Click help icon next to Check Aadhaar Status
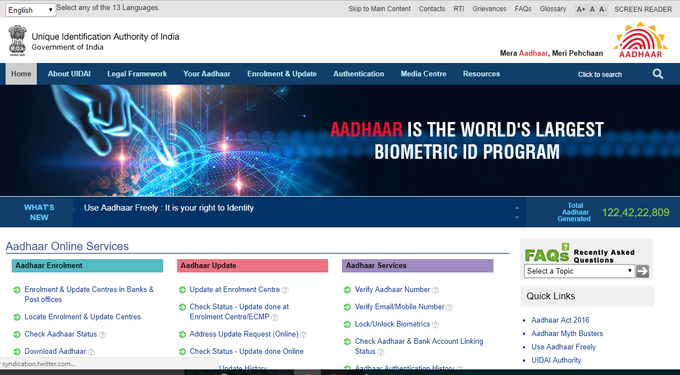The height and width of the screenshot is (375, 680). [102, 335]
